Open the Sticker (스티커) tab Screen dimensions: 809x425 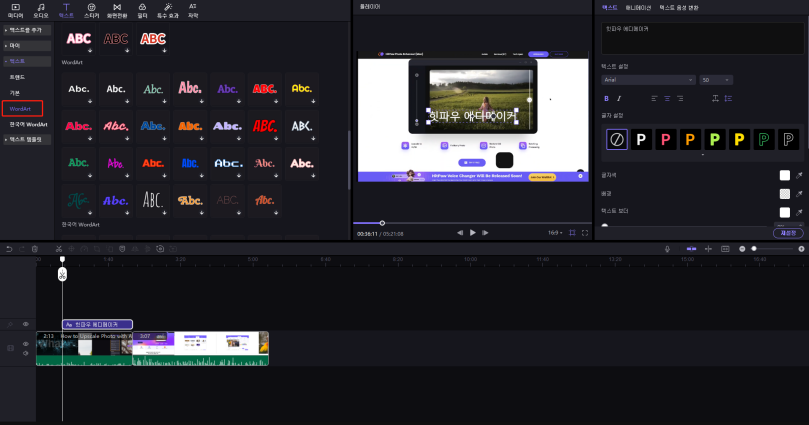tap(91, 10)
